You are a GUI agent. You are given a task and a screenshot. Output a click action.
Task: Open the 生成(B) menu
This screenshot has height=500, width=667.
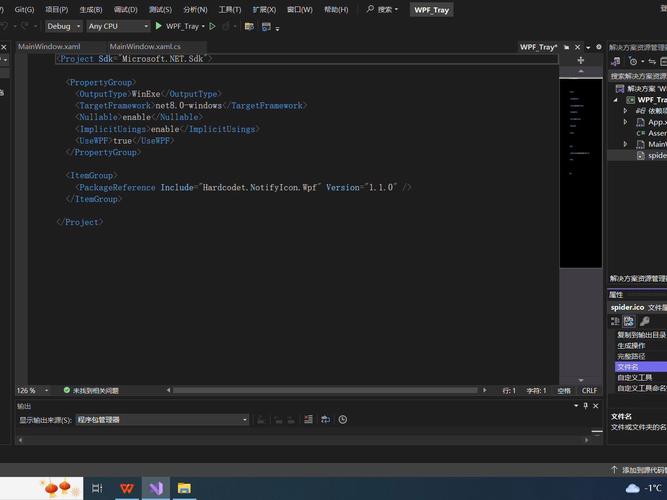pyautogui.click(x=91, y=9)
